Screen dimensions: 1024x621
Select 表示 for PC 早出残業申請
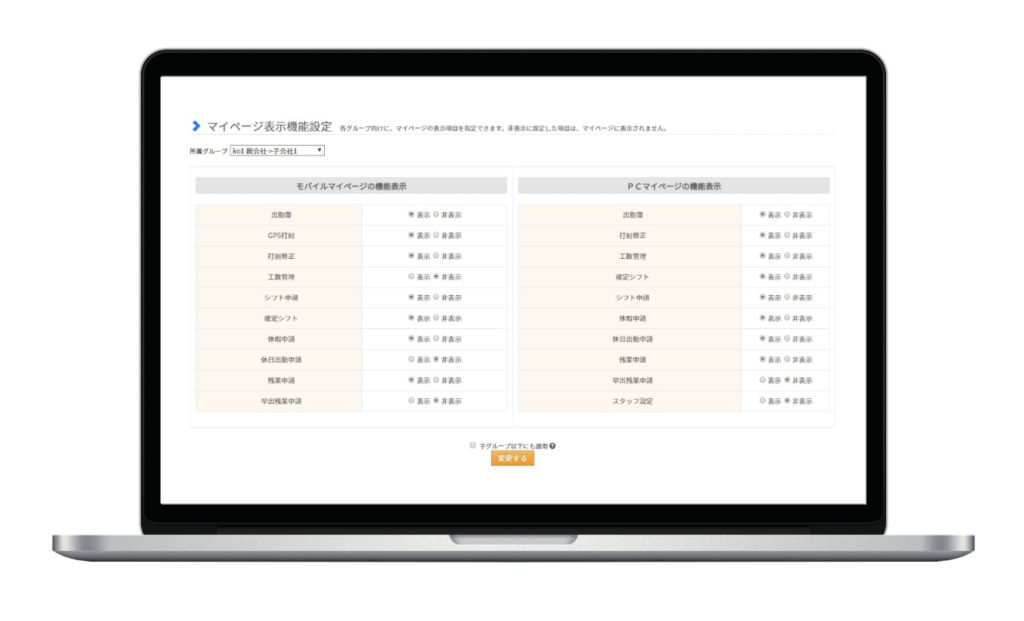coord(763,380)
